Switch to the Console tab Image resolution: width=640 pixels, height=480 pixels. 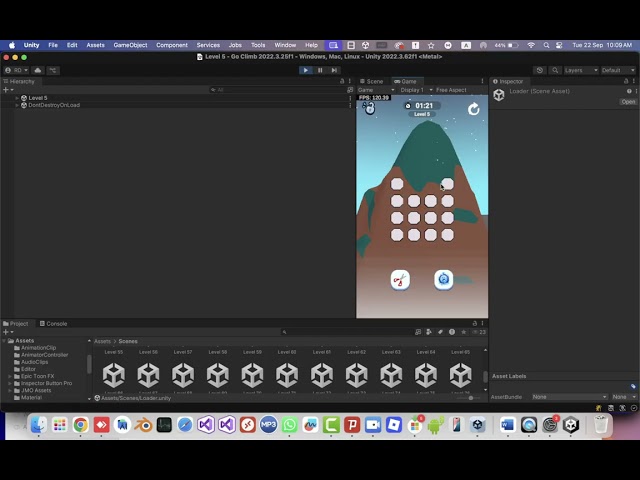(53, 324)
